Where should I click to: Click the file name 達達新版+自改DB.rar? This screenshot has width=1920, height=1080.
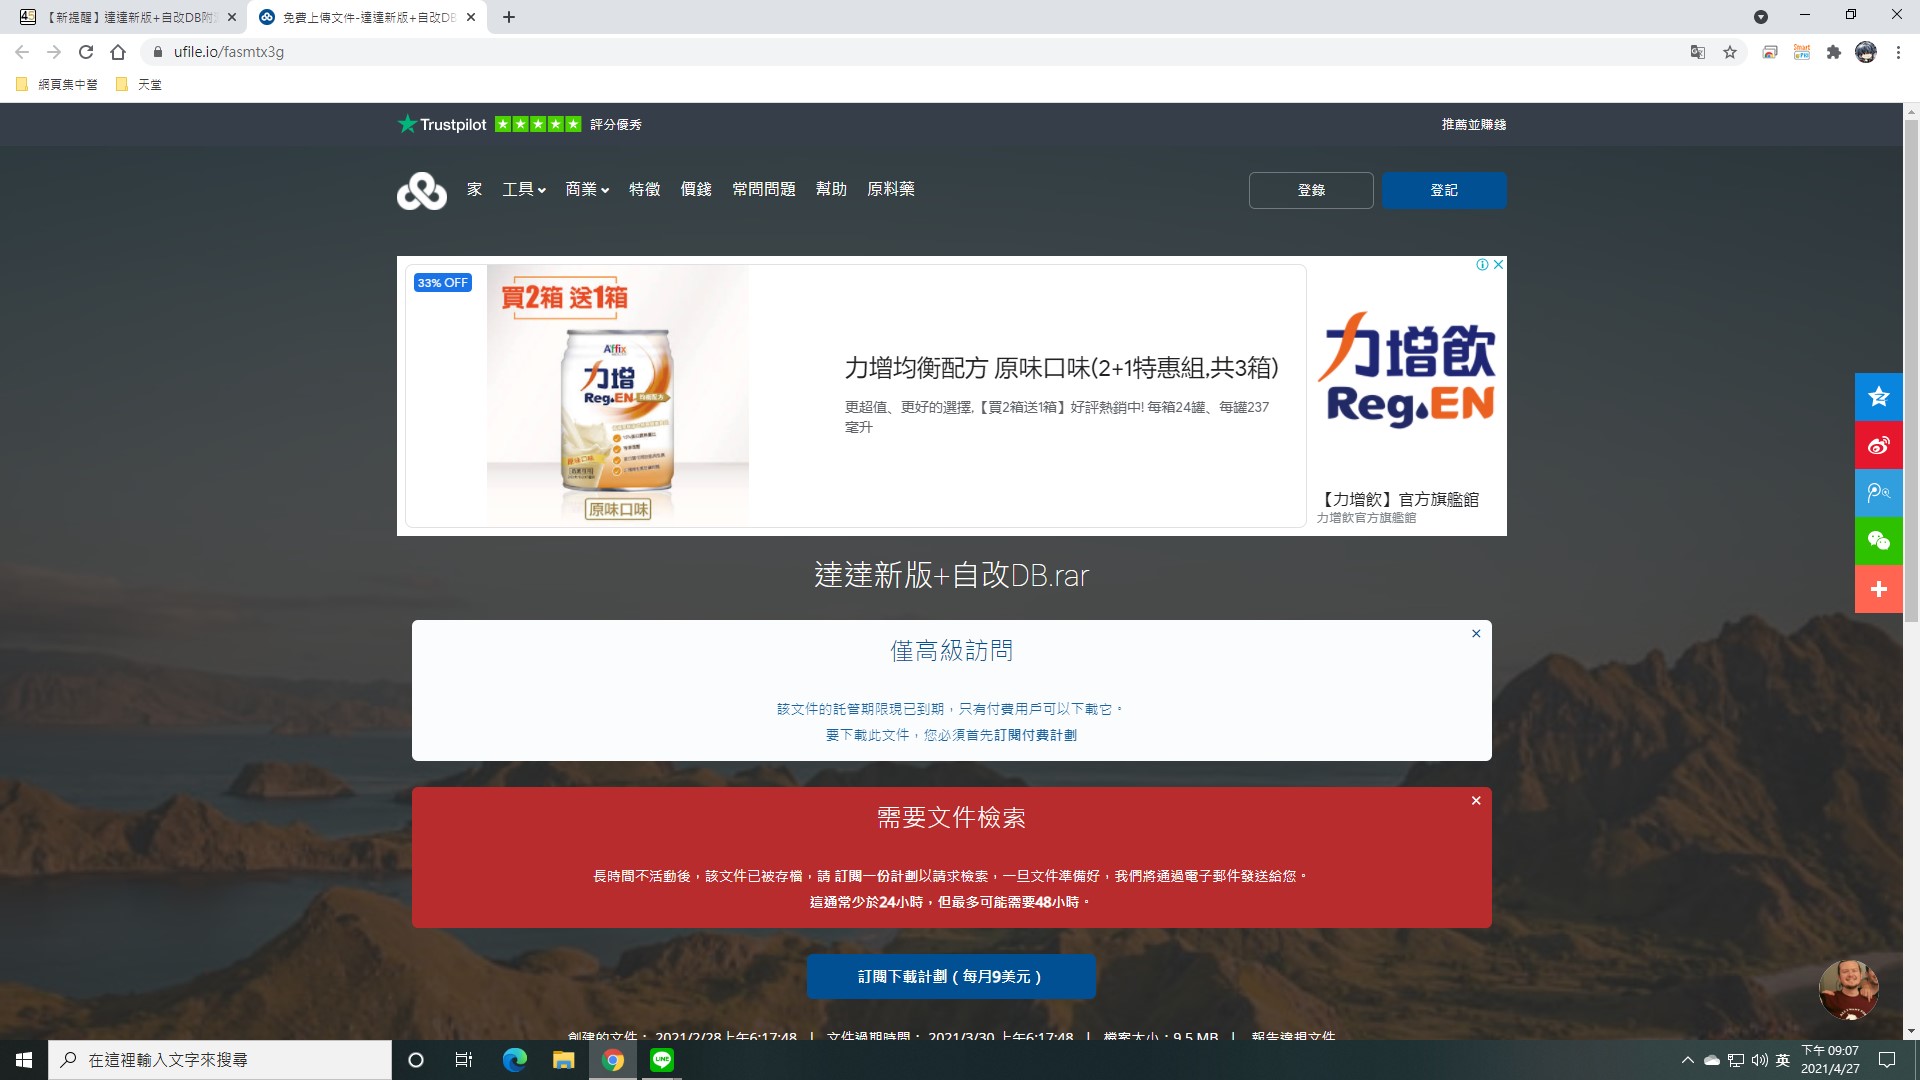[x=951, y=575]
